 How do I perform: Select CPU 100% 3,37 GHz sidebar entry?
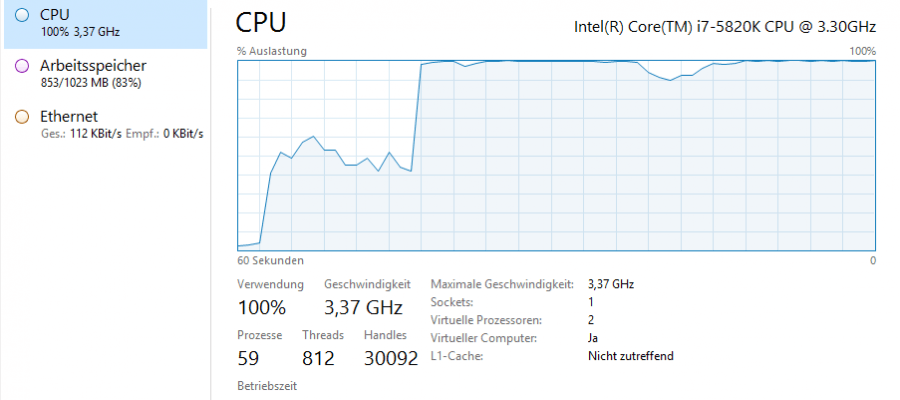pos(105,24)
